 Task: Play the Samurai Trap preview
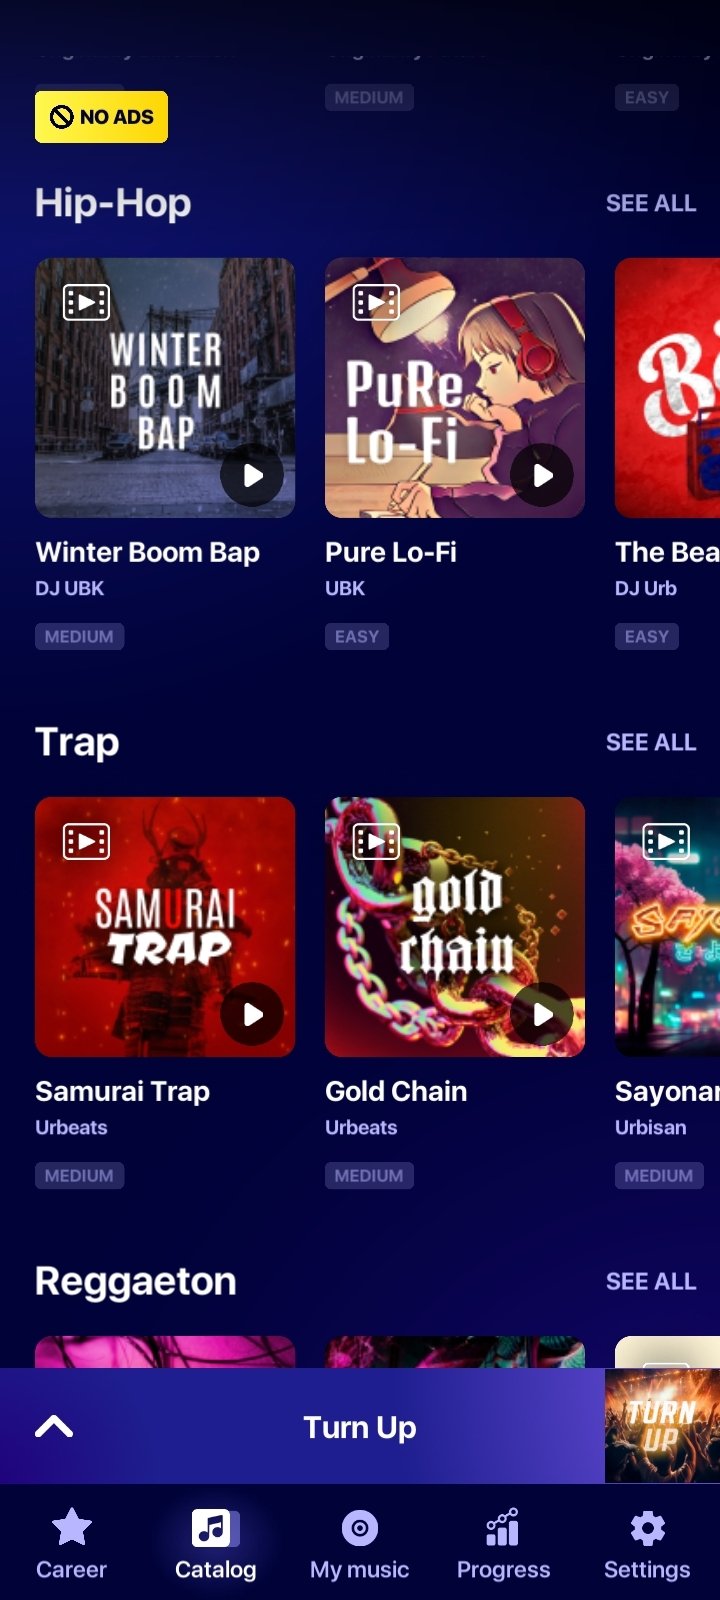252,1014
